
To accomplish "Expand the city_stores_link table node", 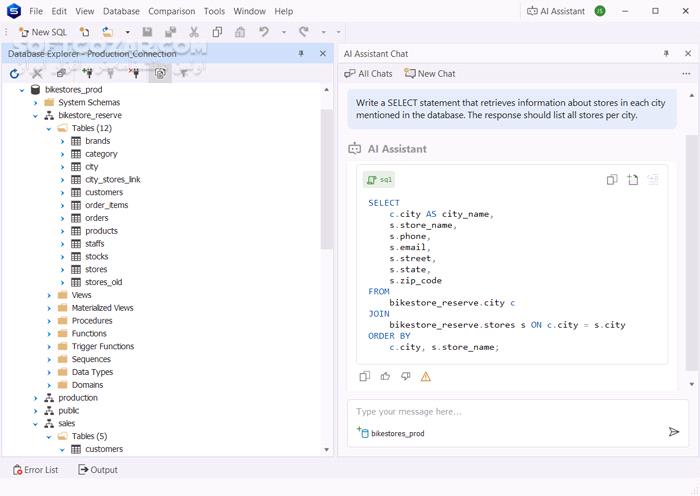I will tap(62, 180).
